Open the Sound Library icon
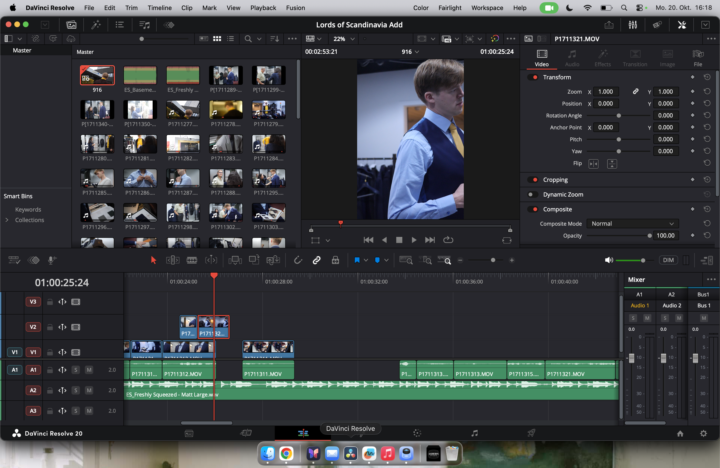The width and height of the screenshot is (720, 468). click(144, 25)
